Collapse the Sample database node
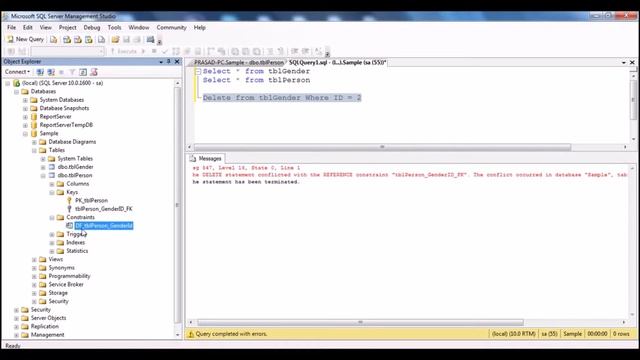The image size is (640, 360). tap(25, 134)
